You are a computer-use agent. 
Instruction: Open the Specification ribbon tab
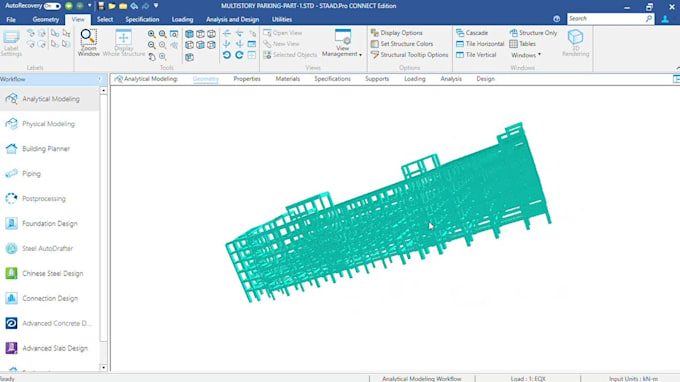point(142,20)
